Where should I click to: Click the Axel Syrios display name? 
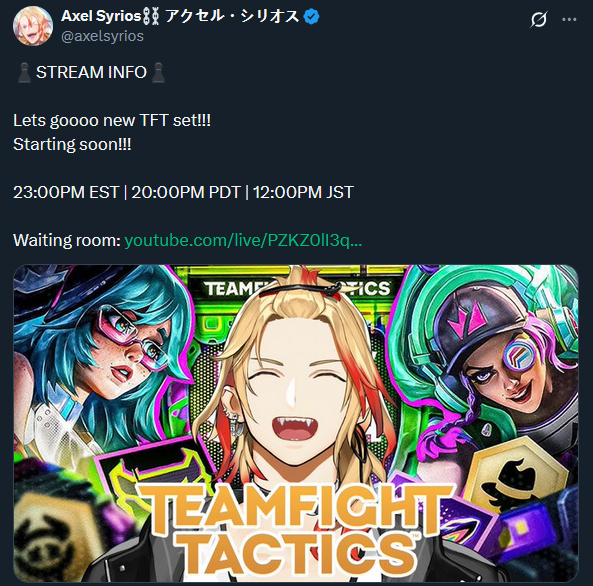click(x=101, y=16)
